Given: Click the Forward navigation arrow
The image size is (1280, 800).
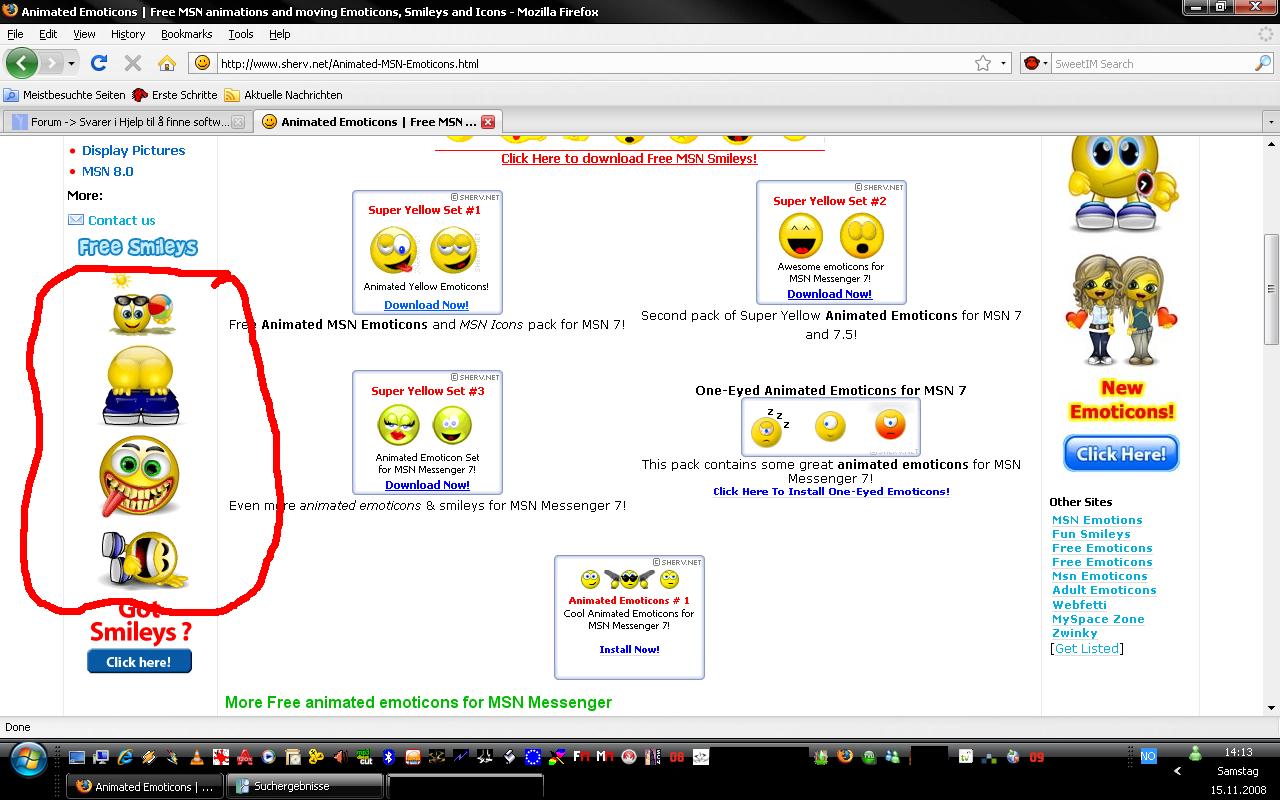Looking at the screenshot, I should point(51,63).
